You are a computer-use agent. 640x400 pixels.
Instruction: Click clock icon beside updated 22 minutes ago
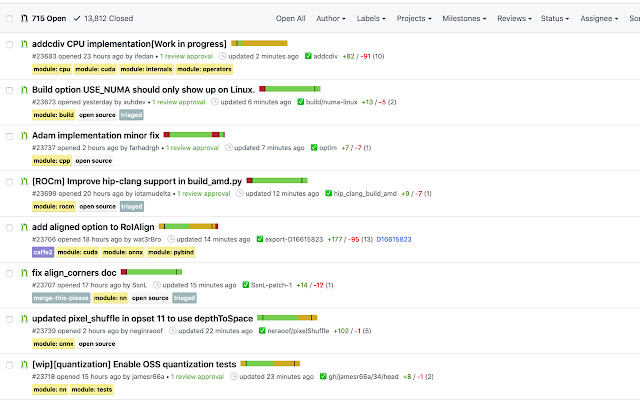click(173, 330)
